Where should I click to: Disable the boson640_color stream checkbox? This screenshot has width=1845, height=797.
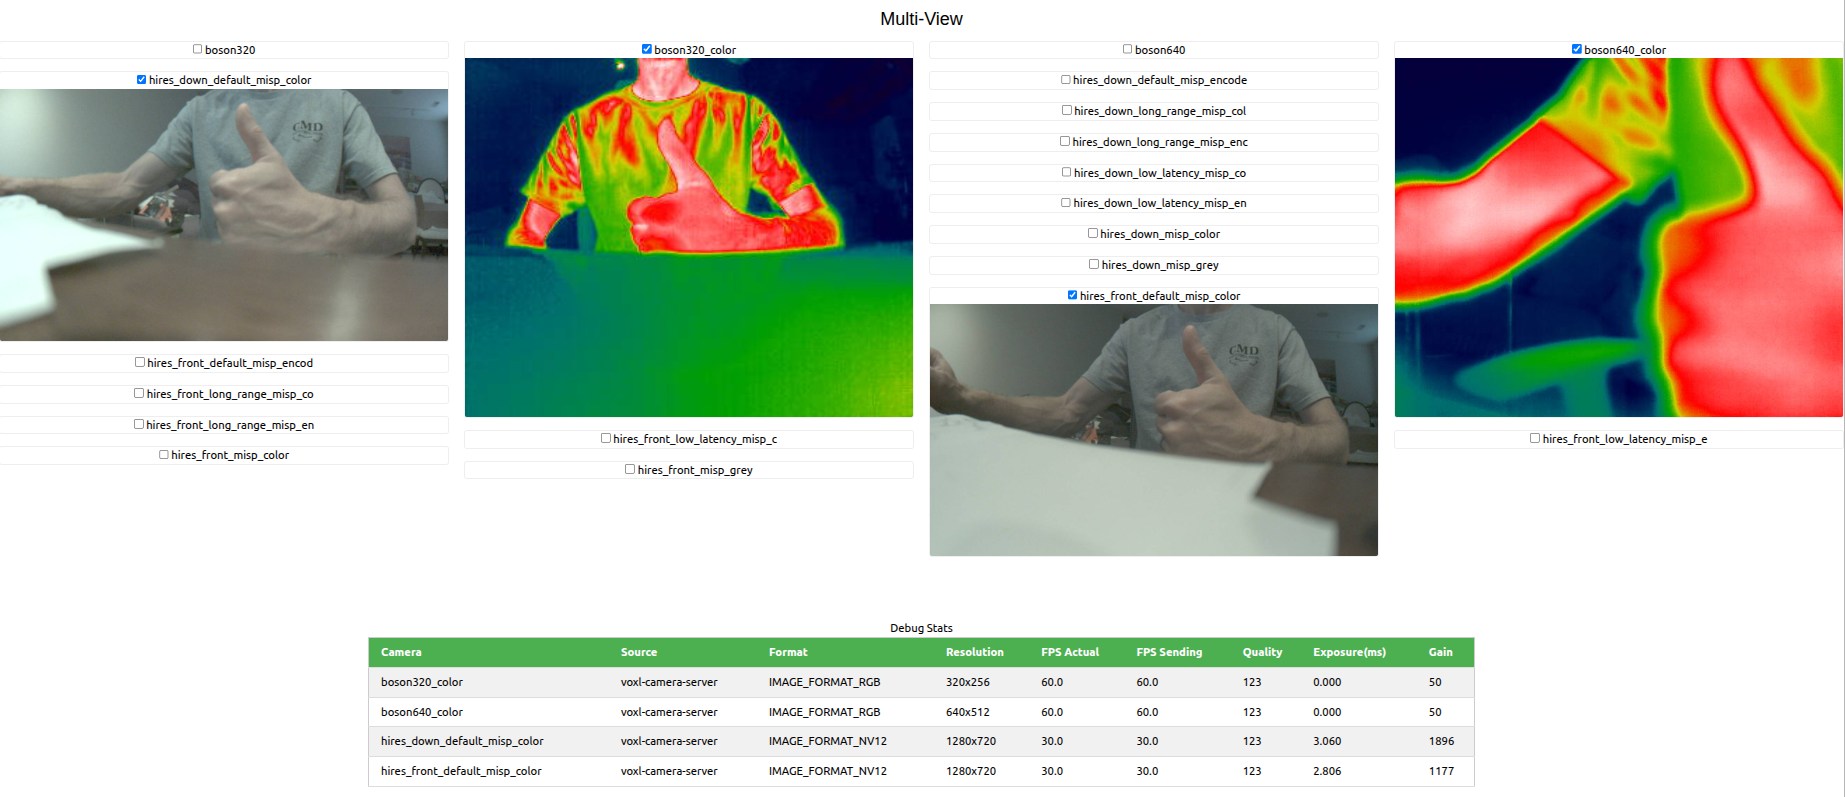click(x=1576, y=49)
